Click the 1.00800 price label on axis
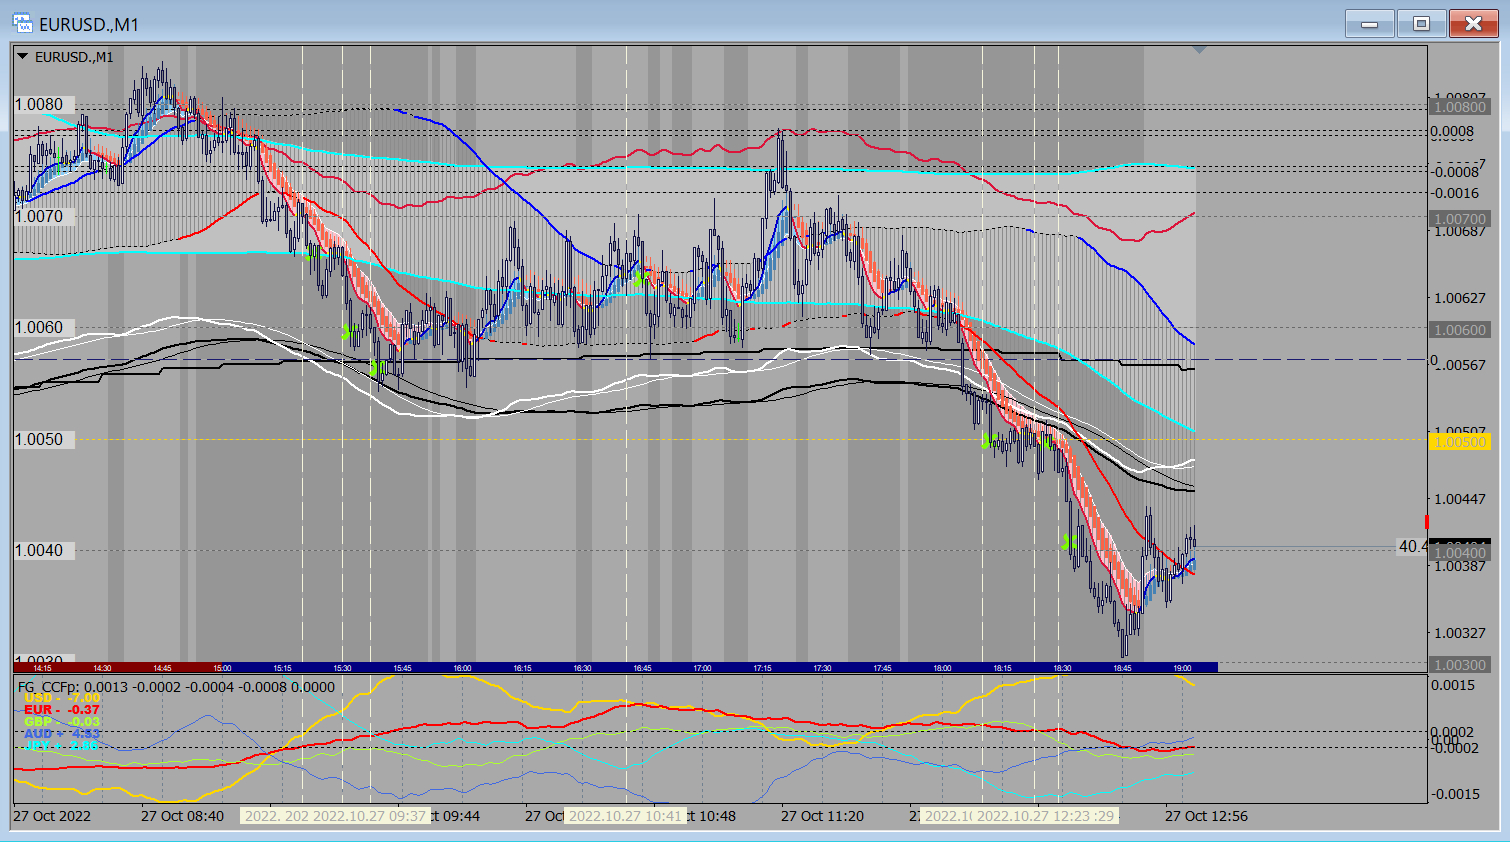Image resolution: width=1510 pixels, height=842 pixels. click(1460, 107)
